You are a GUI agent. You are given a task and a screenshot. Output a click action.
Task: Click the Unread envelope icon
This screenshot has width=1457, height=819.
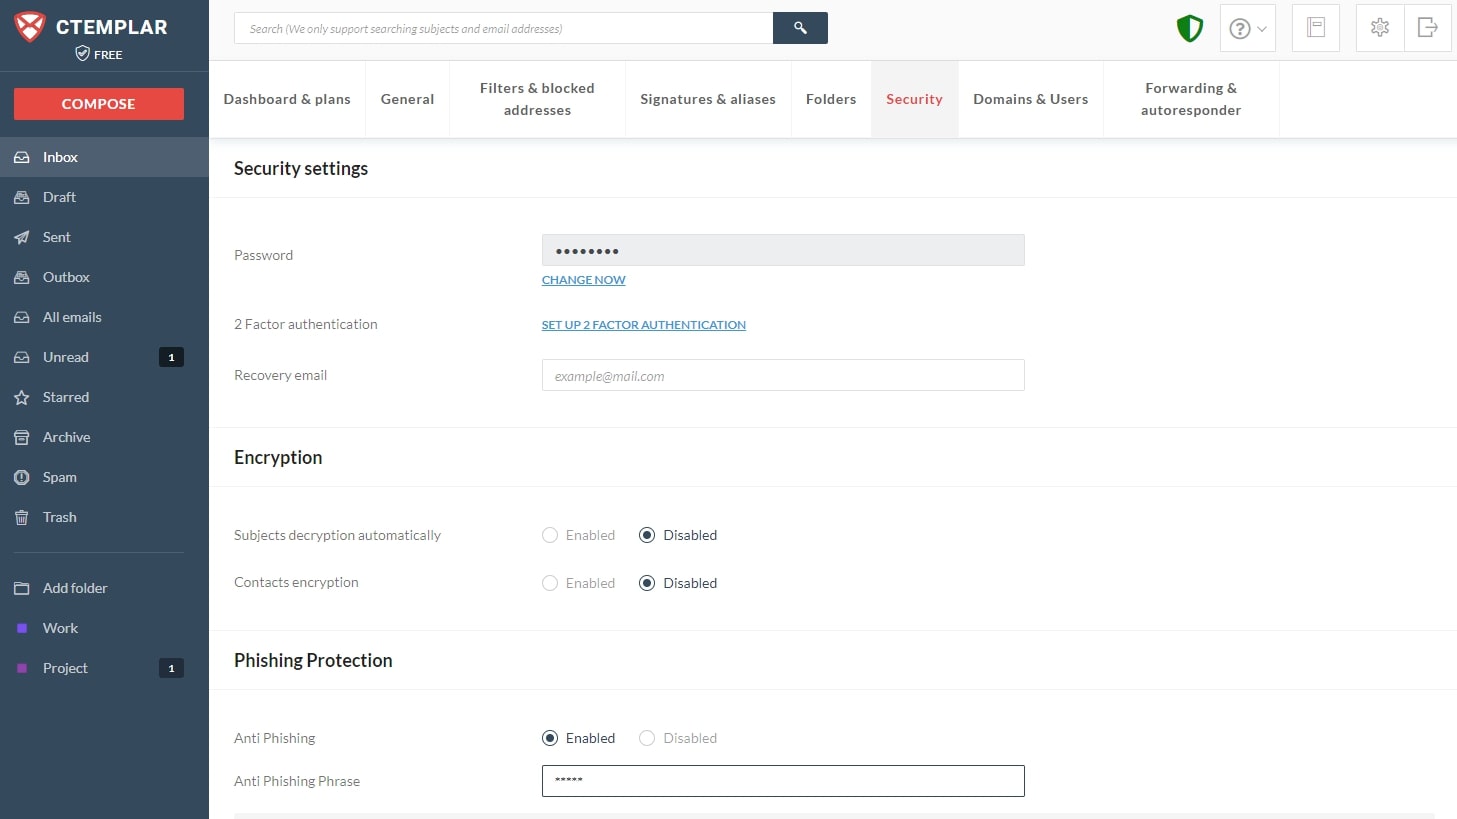[22, 357]
